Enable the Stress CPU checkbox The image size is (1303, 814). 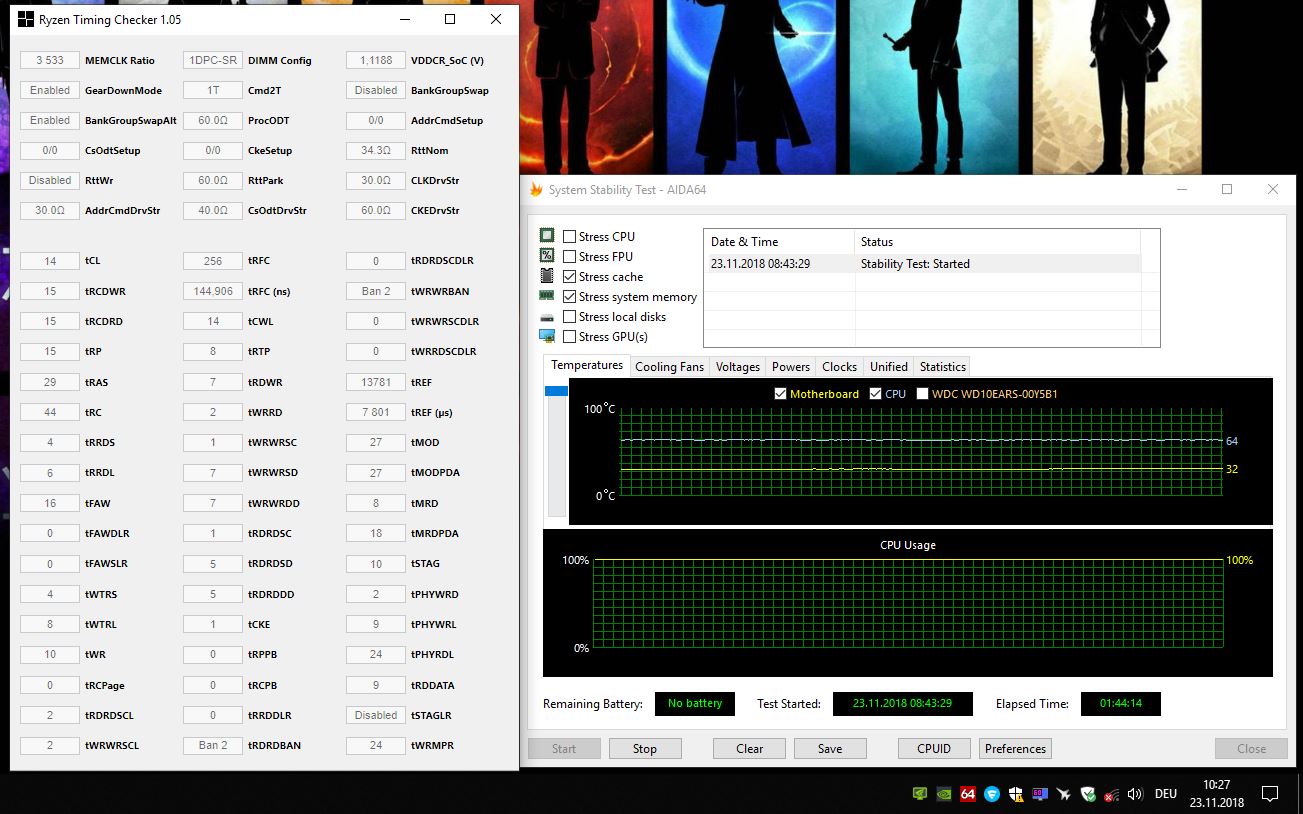click(569, 236)
